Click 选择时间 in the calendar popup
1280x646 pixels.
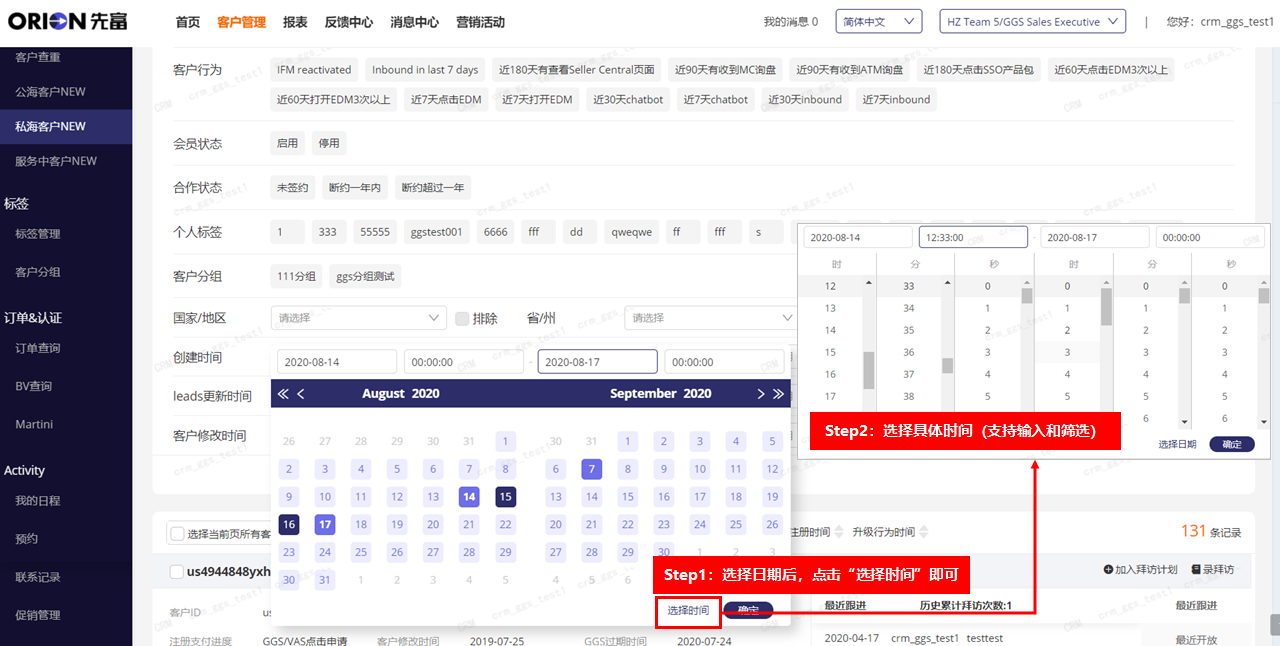tap(688, 611)
